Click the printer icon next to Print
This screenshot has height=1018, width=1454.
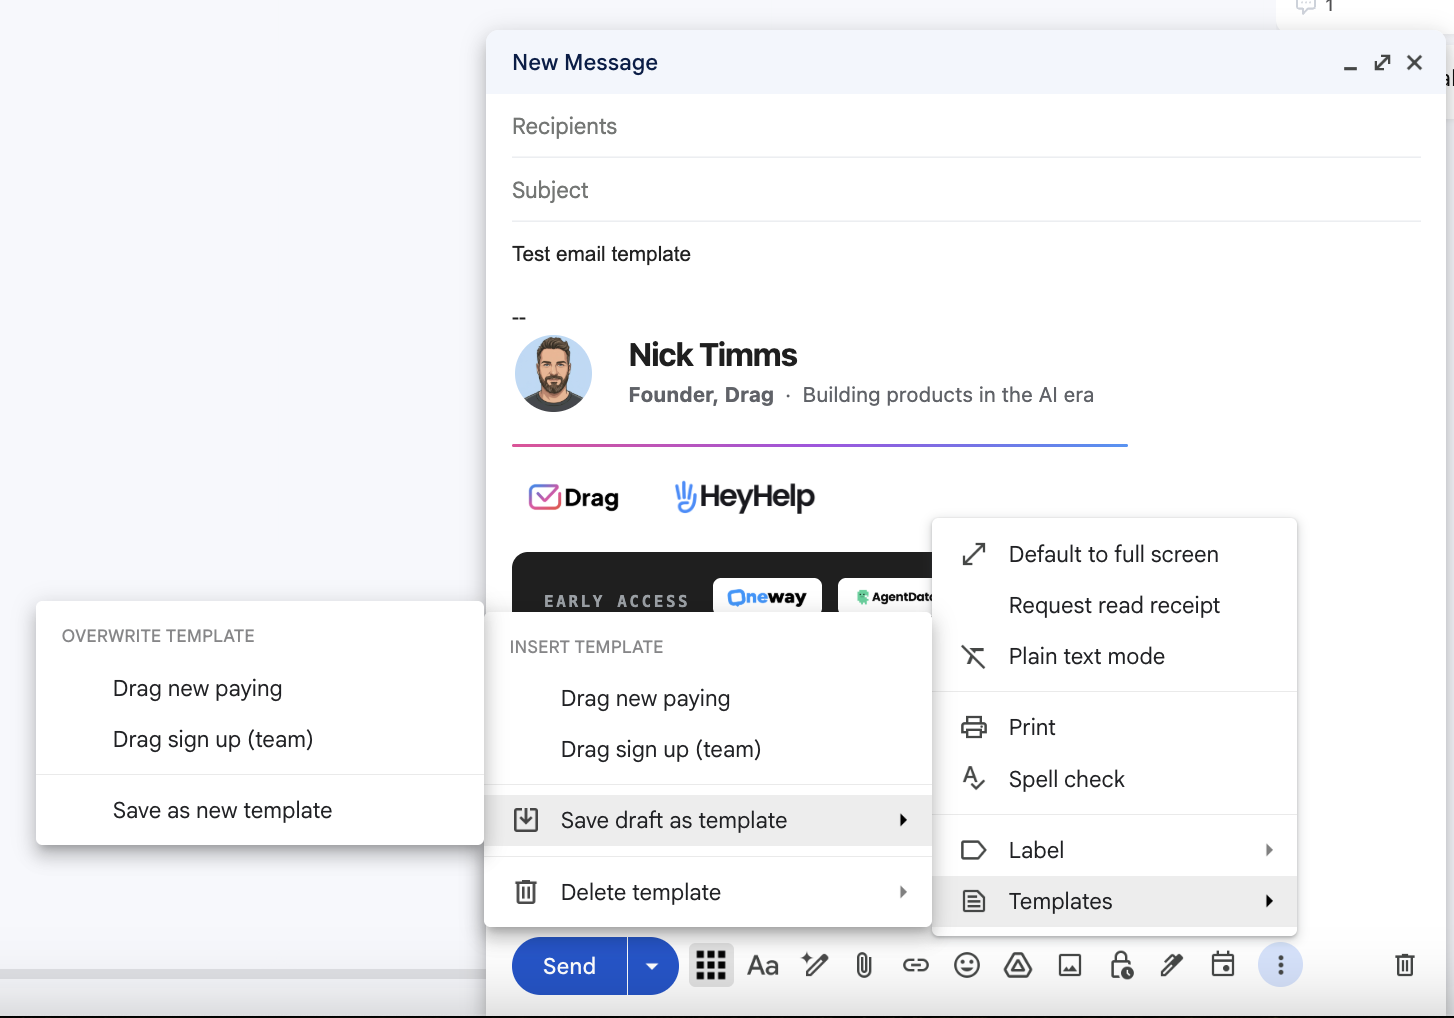(974, 727)
